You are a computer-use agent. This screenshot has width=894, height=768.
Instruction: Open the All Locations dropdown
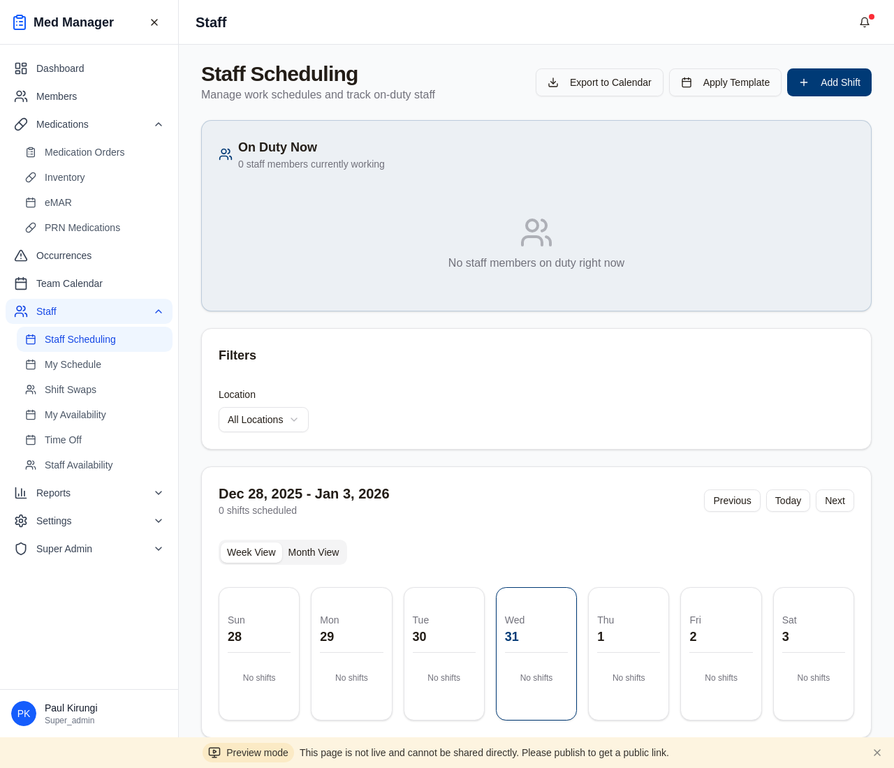pyautogui.click(x=263, y=420)
